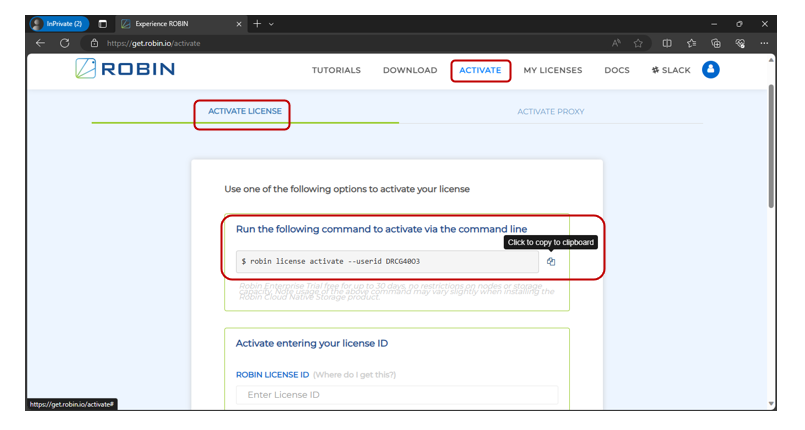Open the browser Settings and more menu
805x430 pixels.
[764, 43]
